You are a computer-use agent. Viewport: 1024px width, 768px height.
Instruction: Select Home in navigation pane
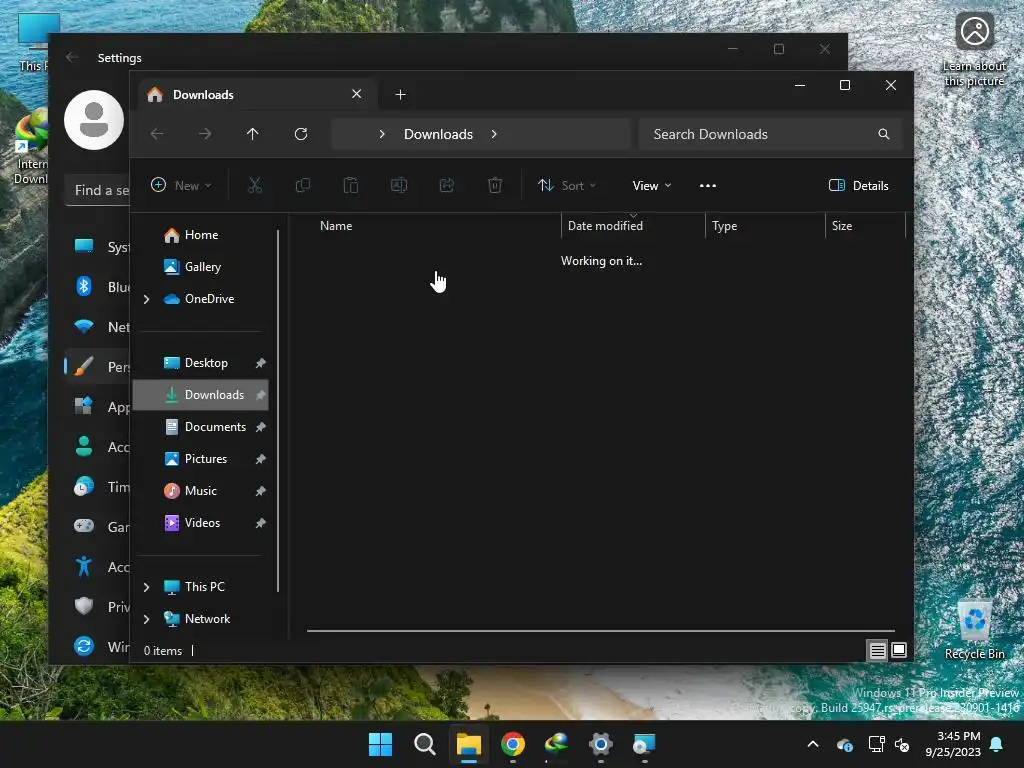(x=200, y=235)
